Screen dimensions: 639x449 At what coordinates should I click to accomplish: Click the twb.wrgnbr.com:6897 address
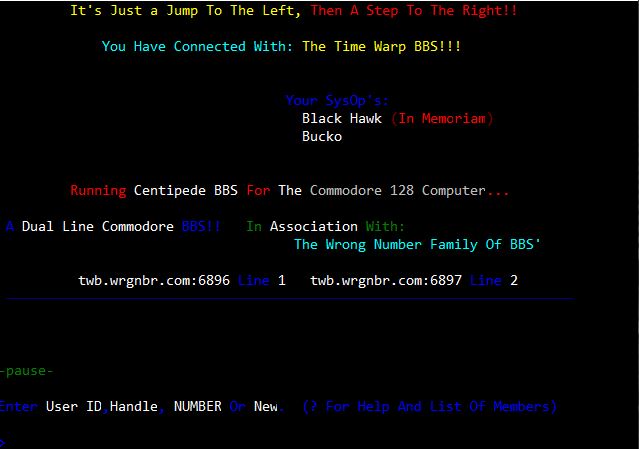click(386, 280)
